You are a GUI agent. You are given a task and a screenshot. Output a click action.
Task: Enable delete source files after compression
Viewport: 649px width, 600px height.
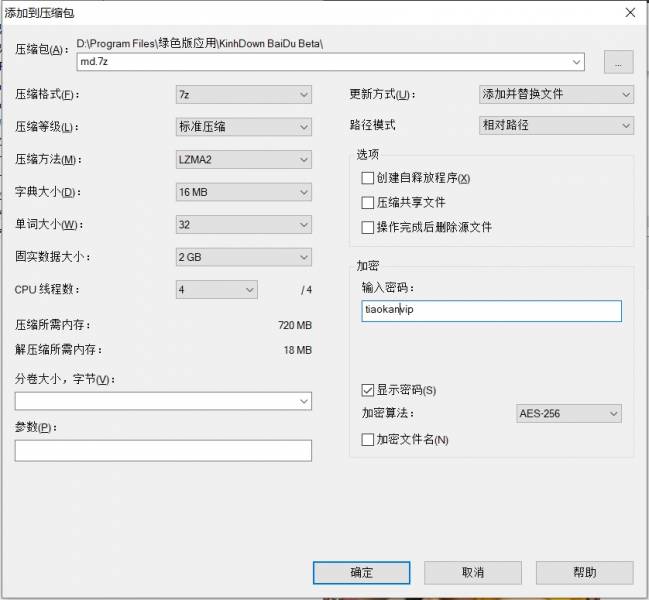368,227
